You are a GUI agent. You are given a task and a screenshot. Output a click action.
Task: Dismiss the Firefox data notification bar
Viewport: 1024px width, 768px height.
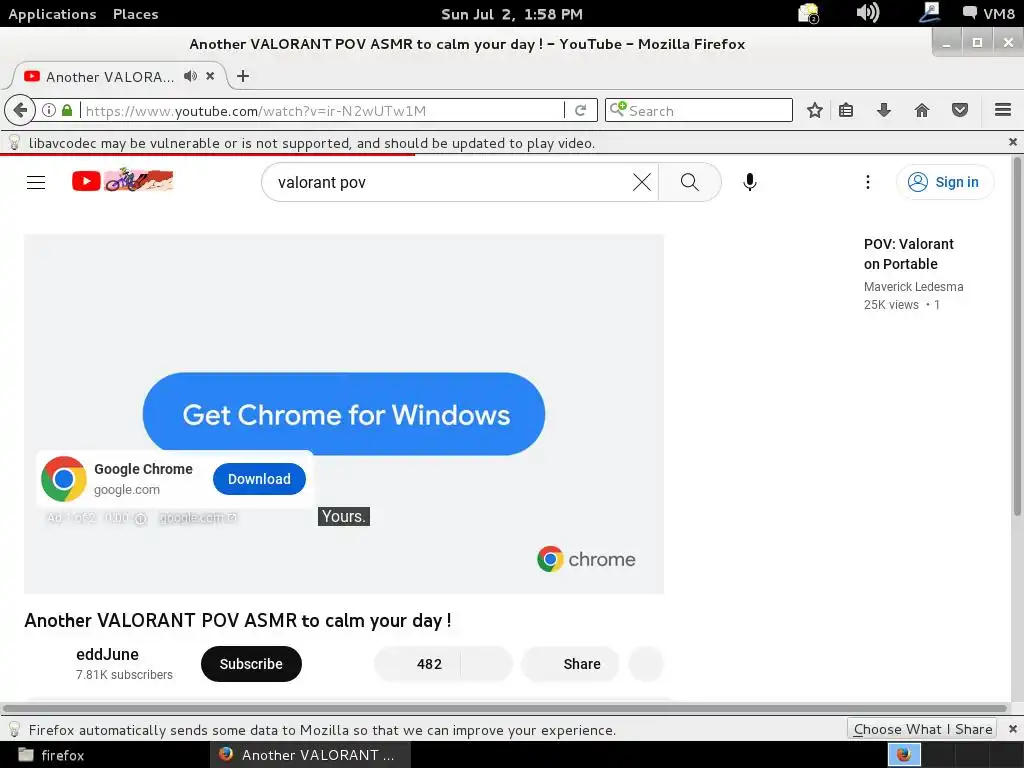click(1012, 729)
